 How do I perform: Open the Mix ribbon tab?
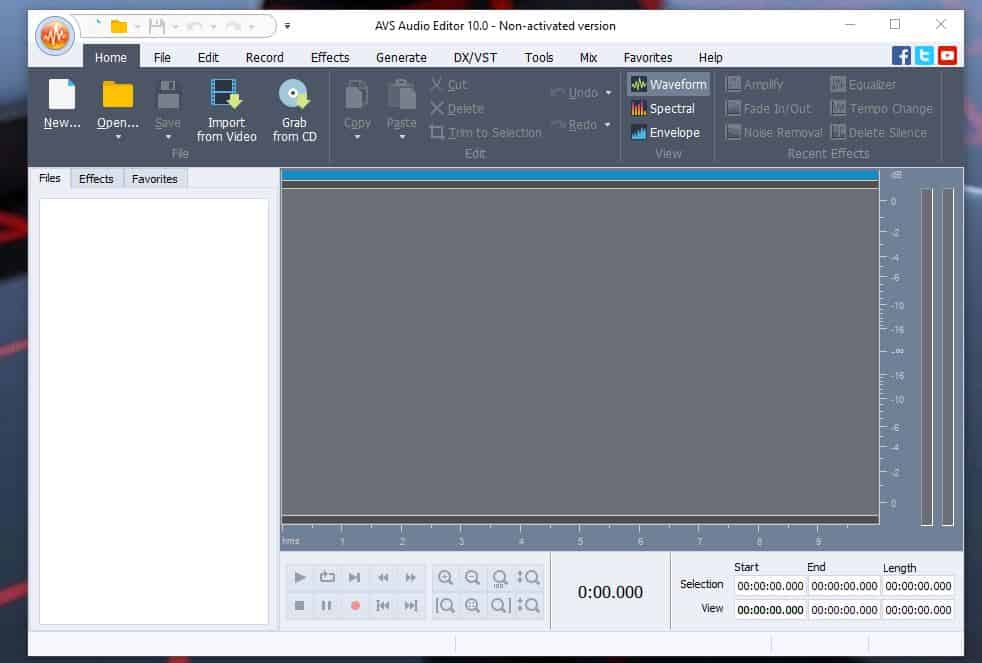click(588, 58)
